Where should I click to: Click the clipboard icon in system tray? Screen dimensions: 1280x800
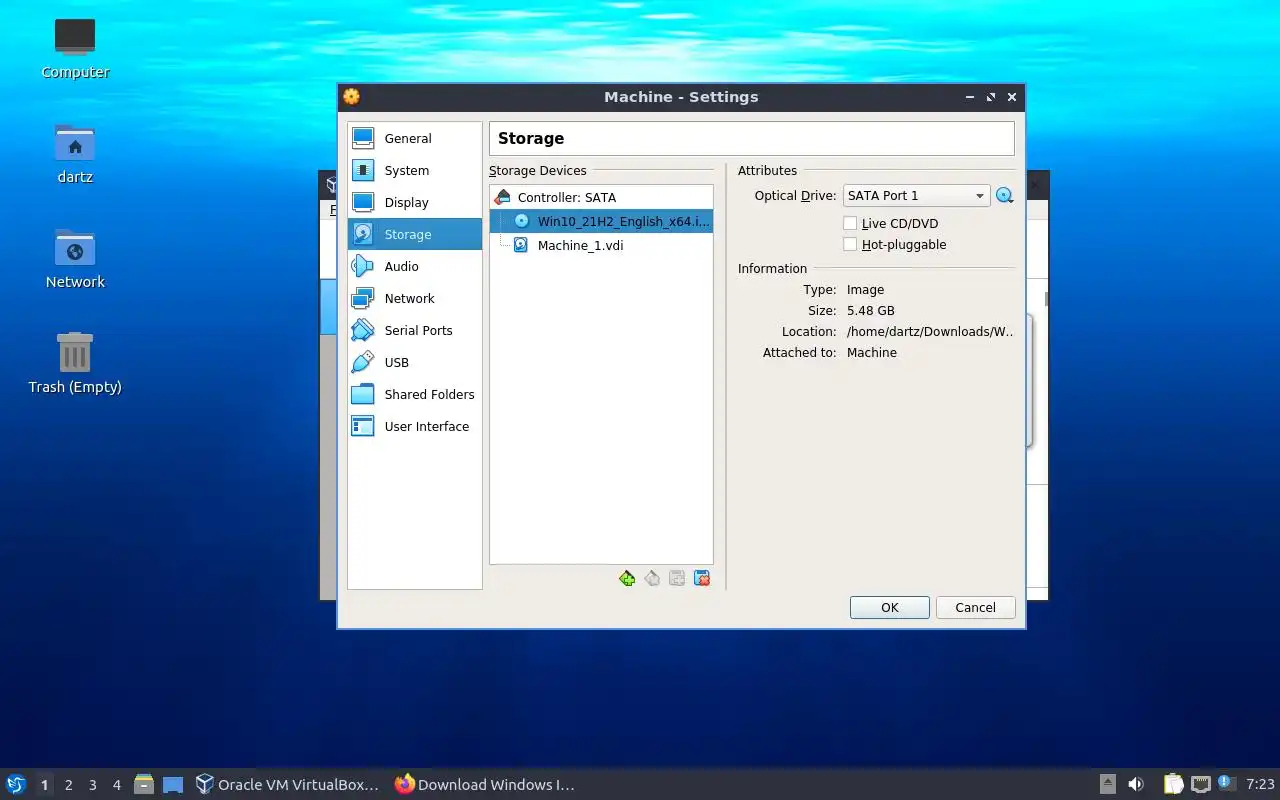(x=1173, y=784)
